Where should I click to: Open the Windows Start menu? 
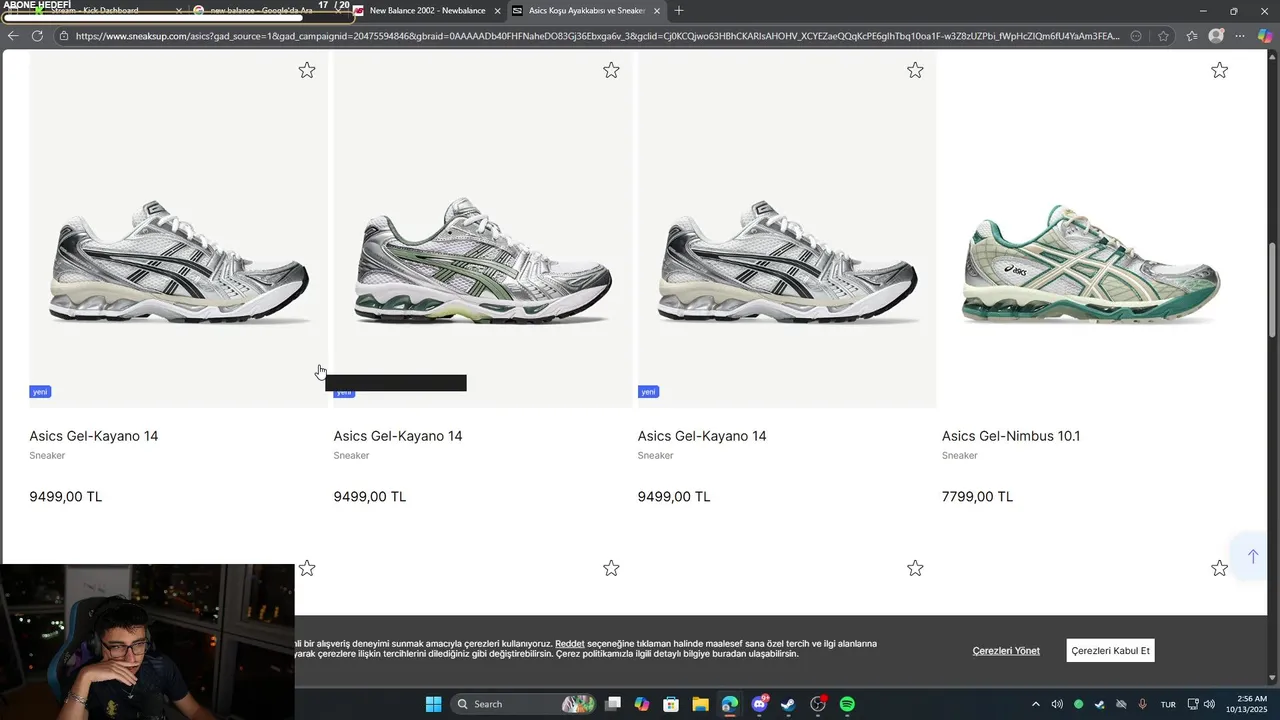point(433,704)
